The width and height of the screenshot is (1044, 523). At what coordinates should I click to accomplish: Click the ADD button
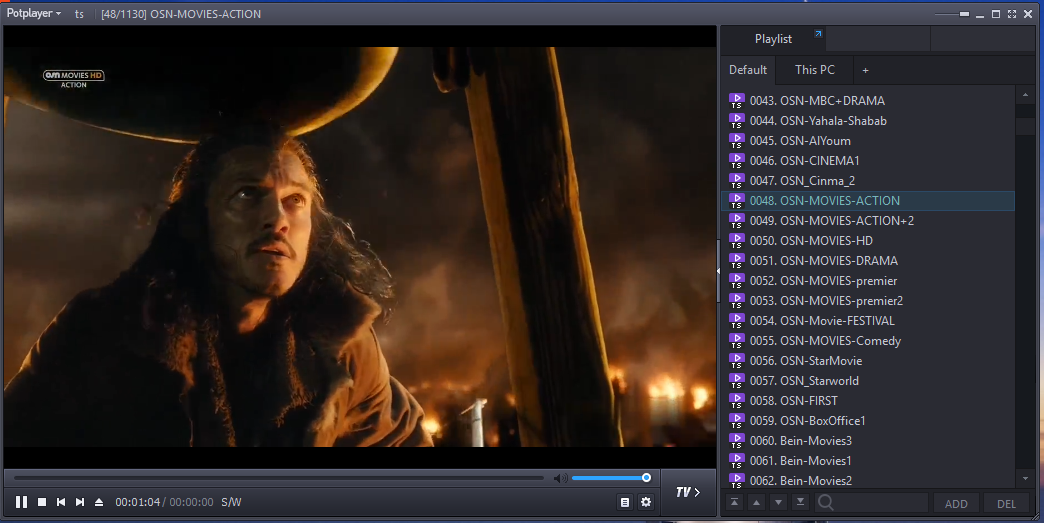tap(956, 503)
